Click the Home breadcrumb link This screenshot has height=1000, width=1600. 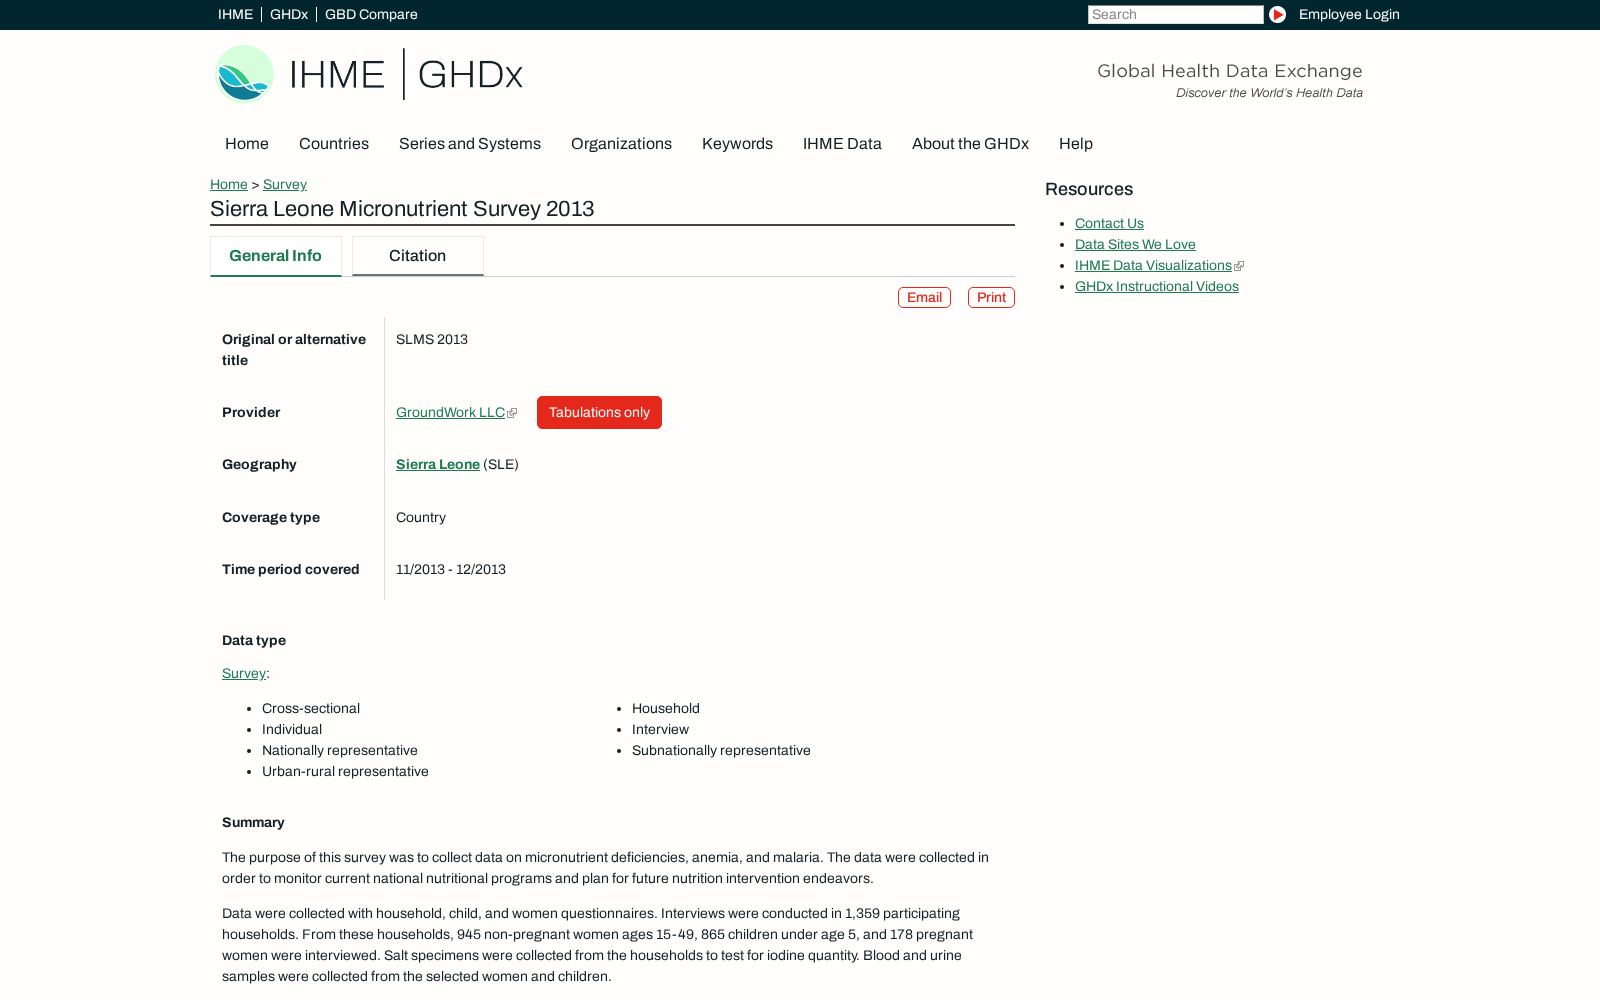point(229,184)
